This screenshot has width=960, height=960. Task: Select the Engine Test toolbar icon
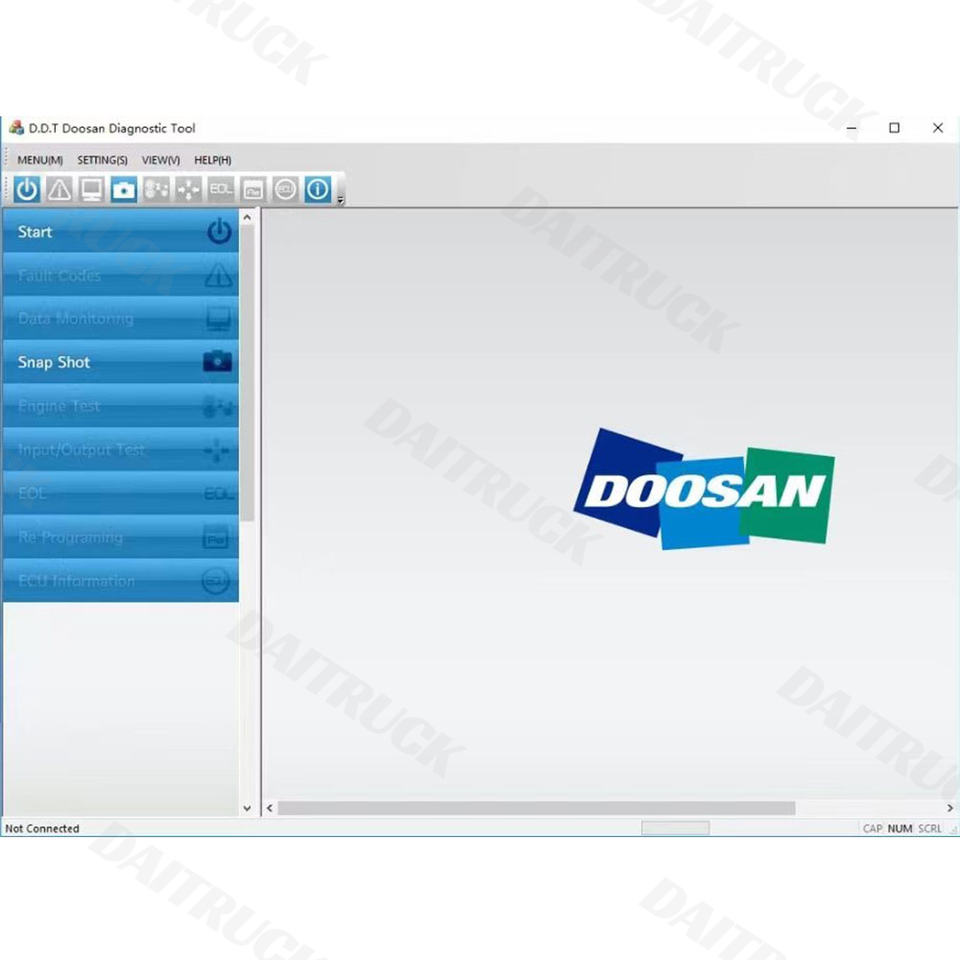(x=156, y=190)
